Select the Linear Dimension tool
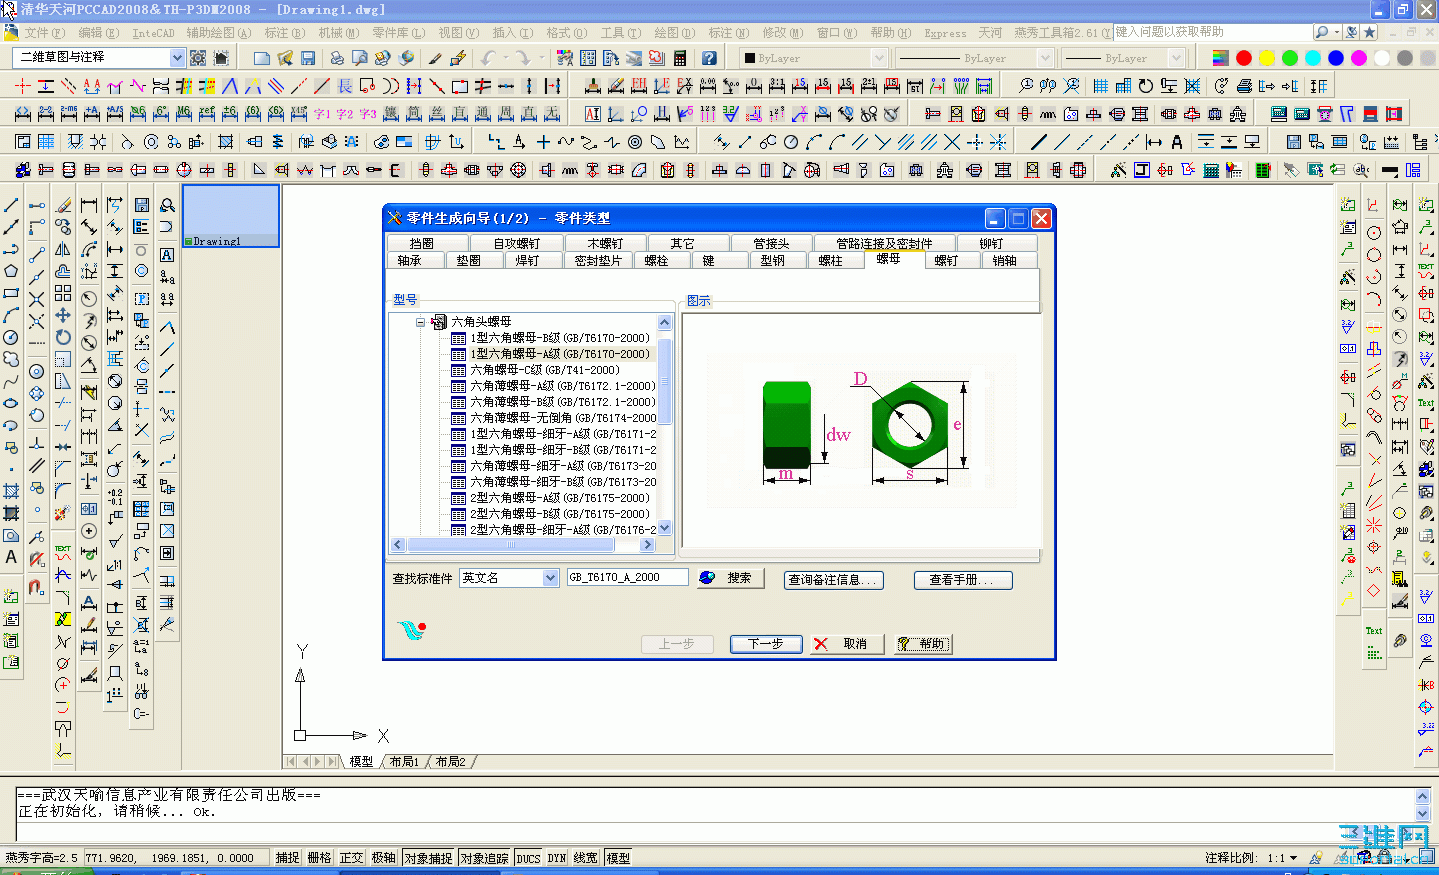The image size is (1439, 875). pyautogui.click(x=89, y=205)
